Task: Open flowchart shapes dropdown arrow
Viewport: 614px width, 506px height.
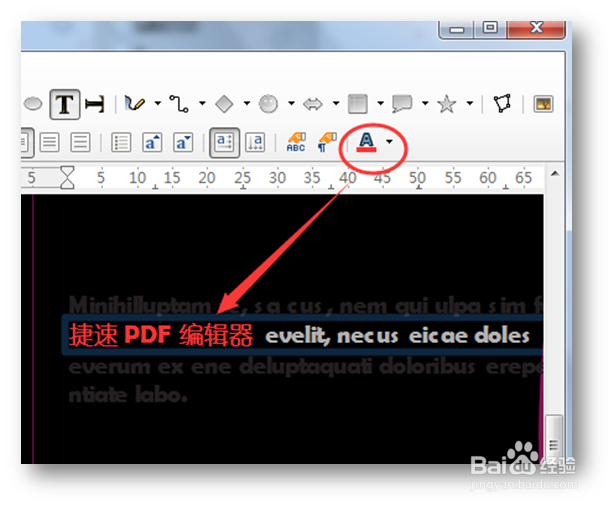Action: [x=380, y=103]
